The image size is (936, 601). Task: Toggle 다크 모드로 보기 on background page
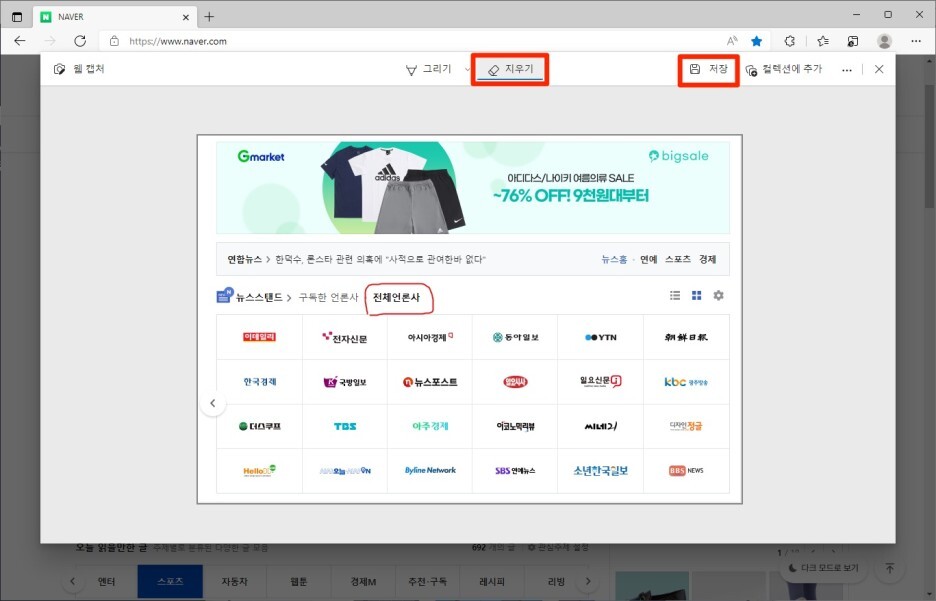824,568
